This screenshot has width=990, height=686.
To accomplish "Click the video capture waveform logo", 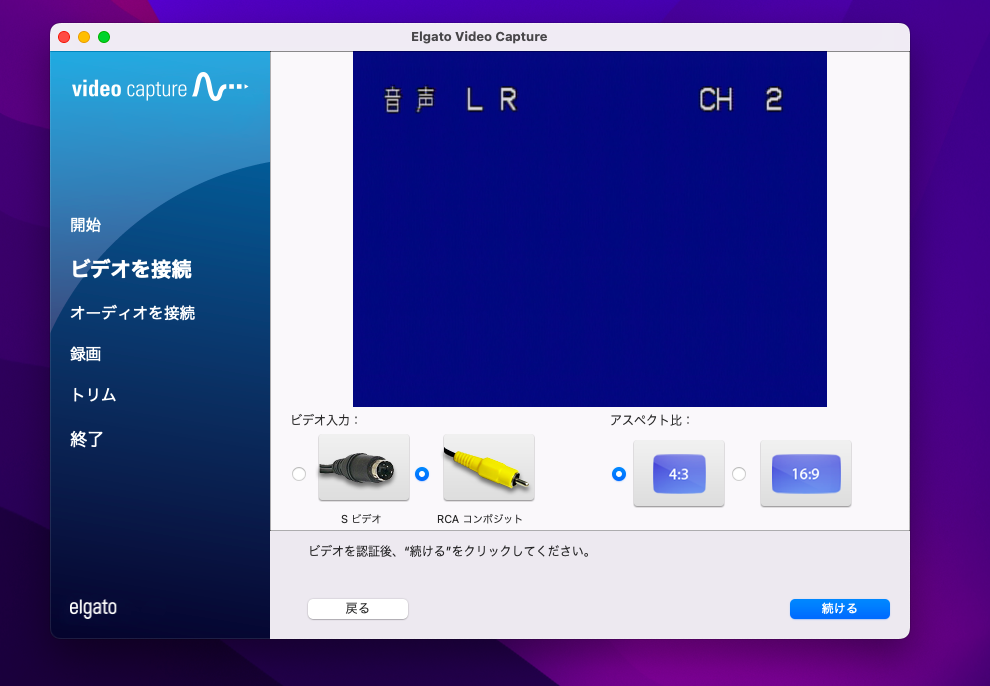I will point(160,88).
